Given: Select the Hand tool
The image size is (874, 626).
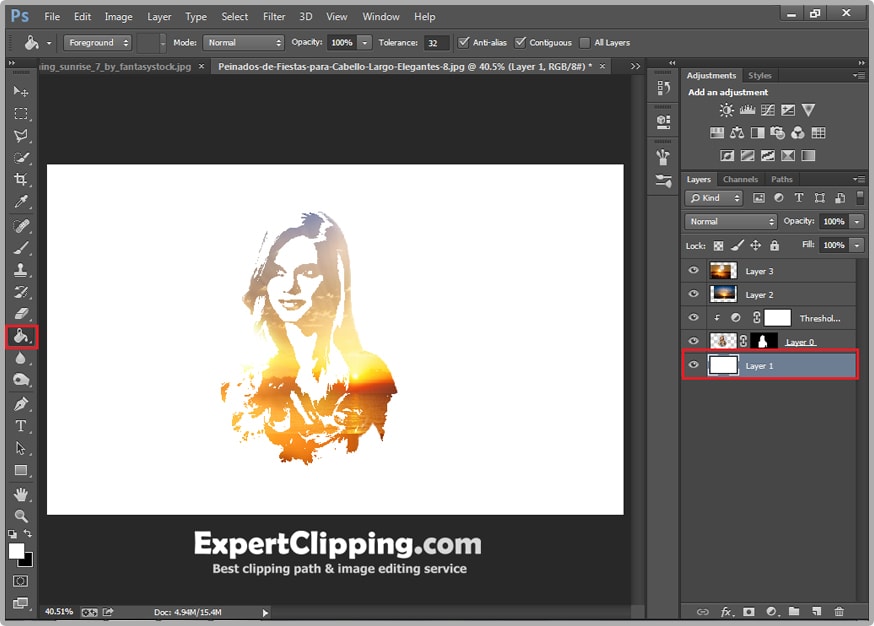Looking at the screenshot, I should [21, 494].
